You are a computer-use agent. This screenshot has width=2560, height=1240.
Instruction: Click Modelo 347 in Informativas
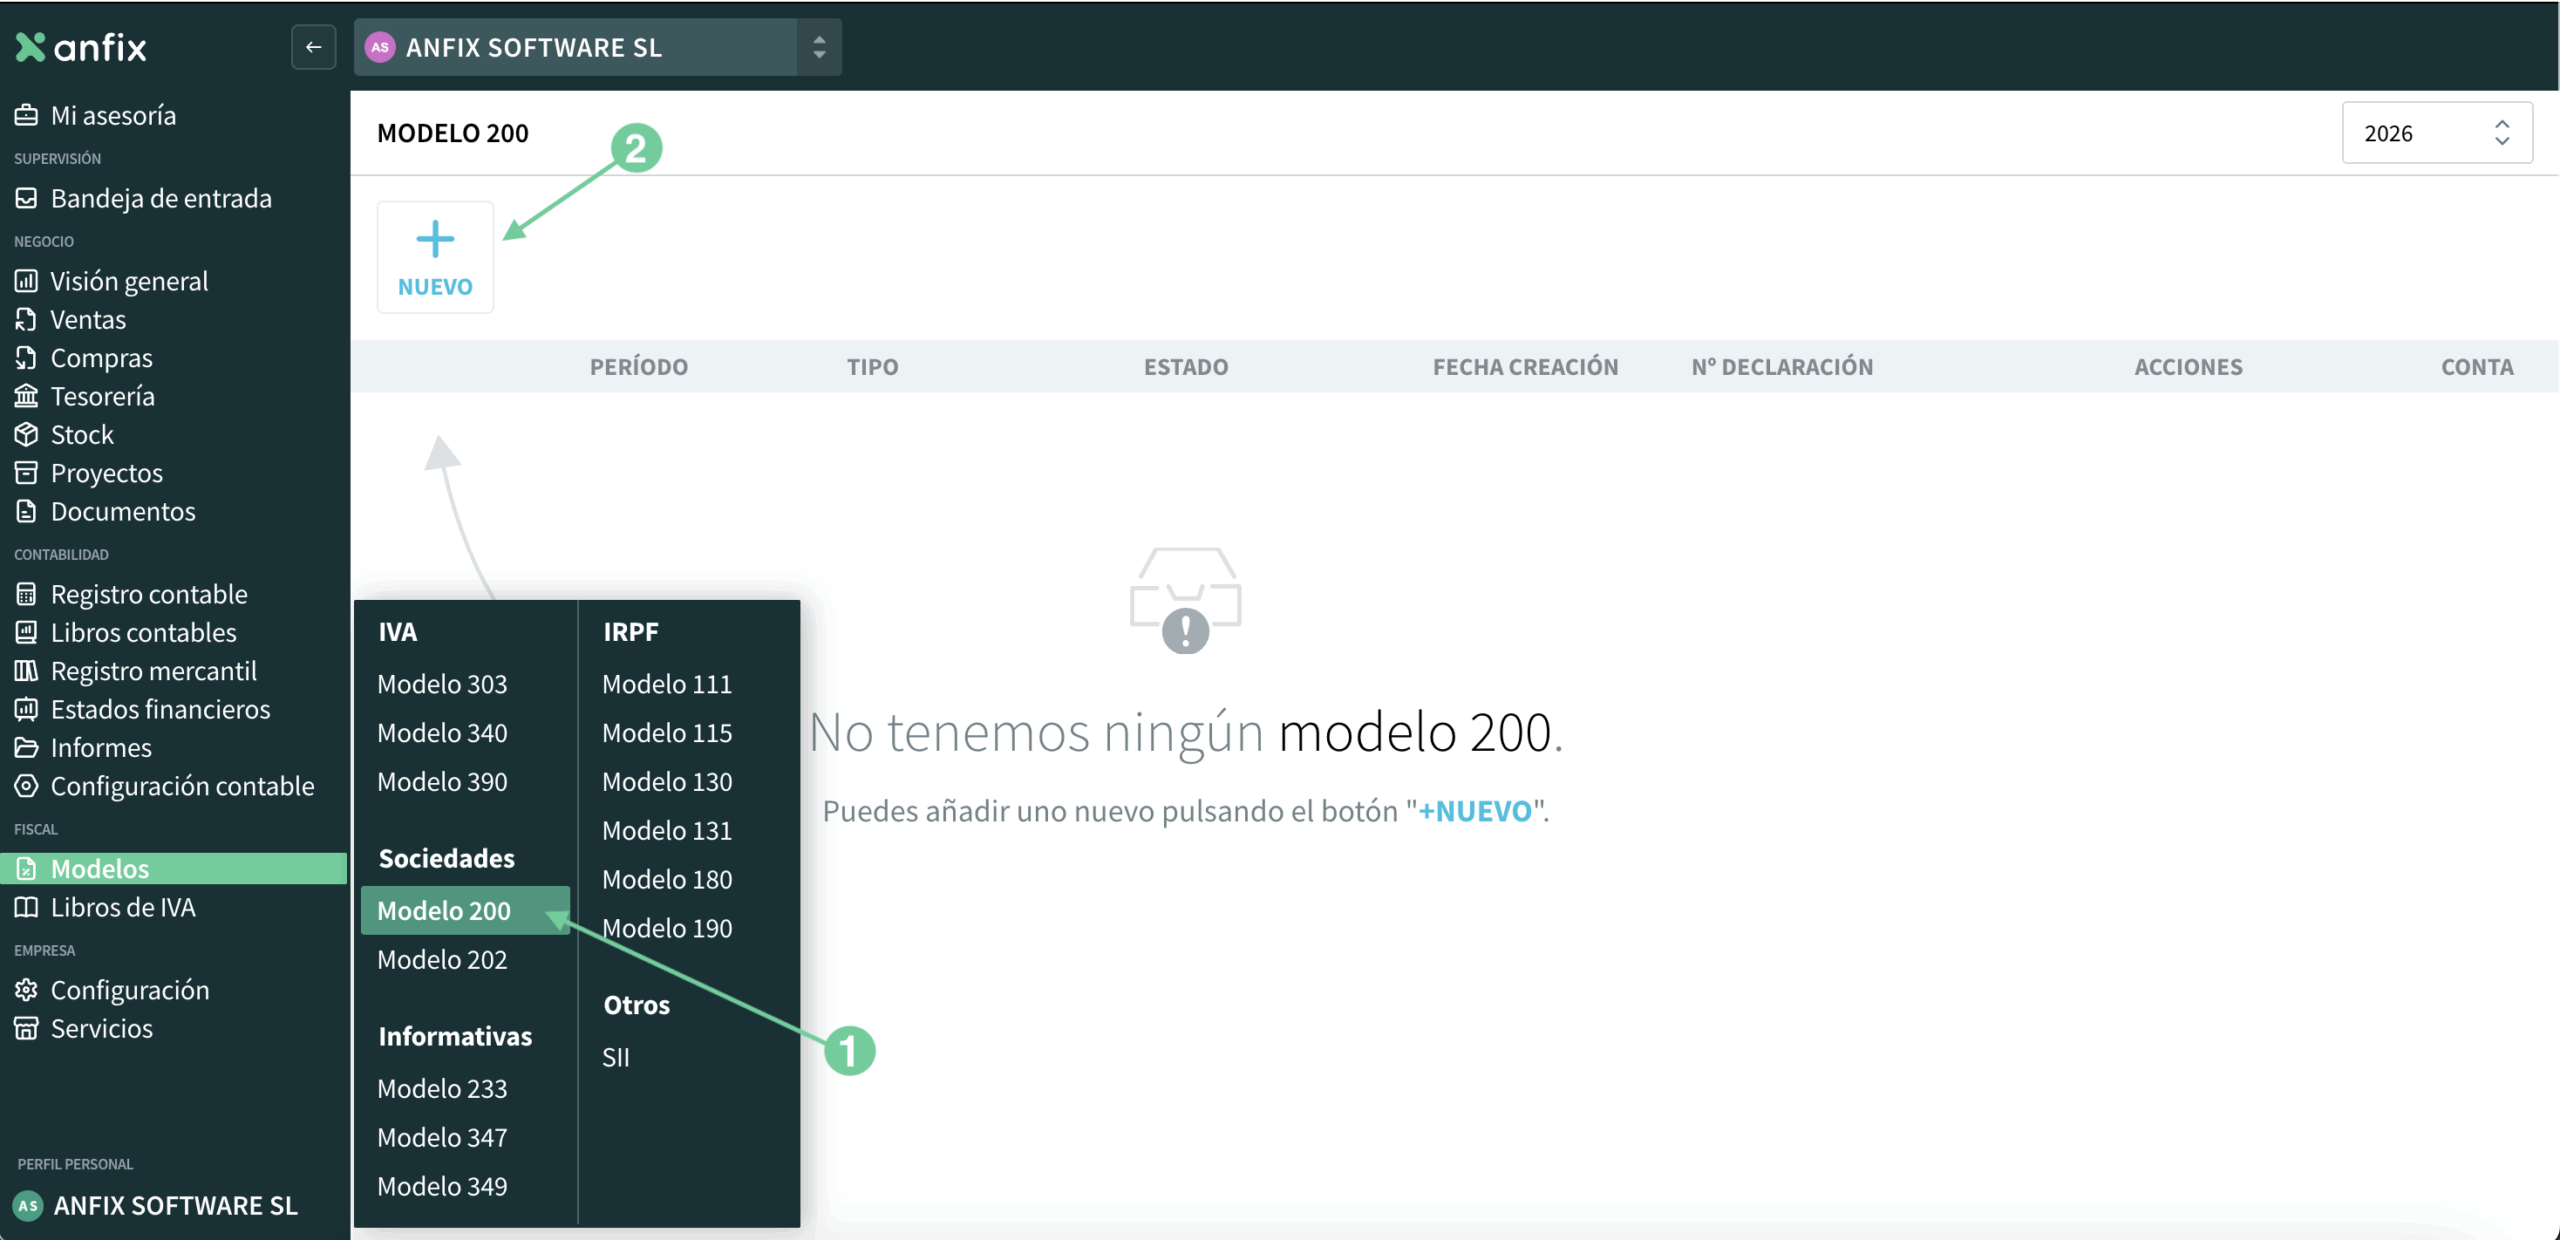442,1138
